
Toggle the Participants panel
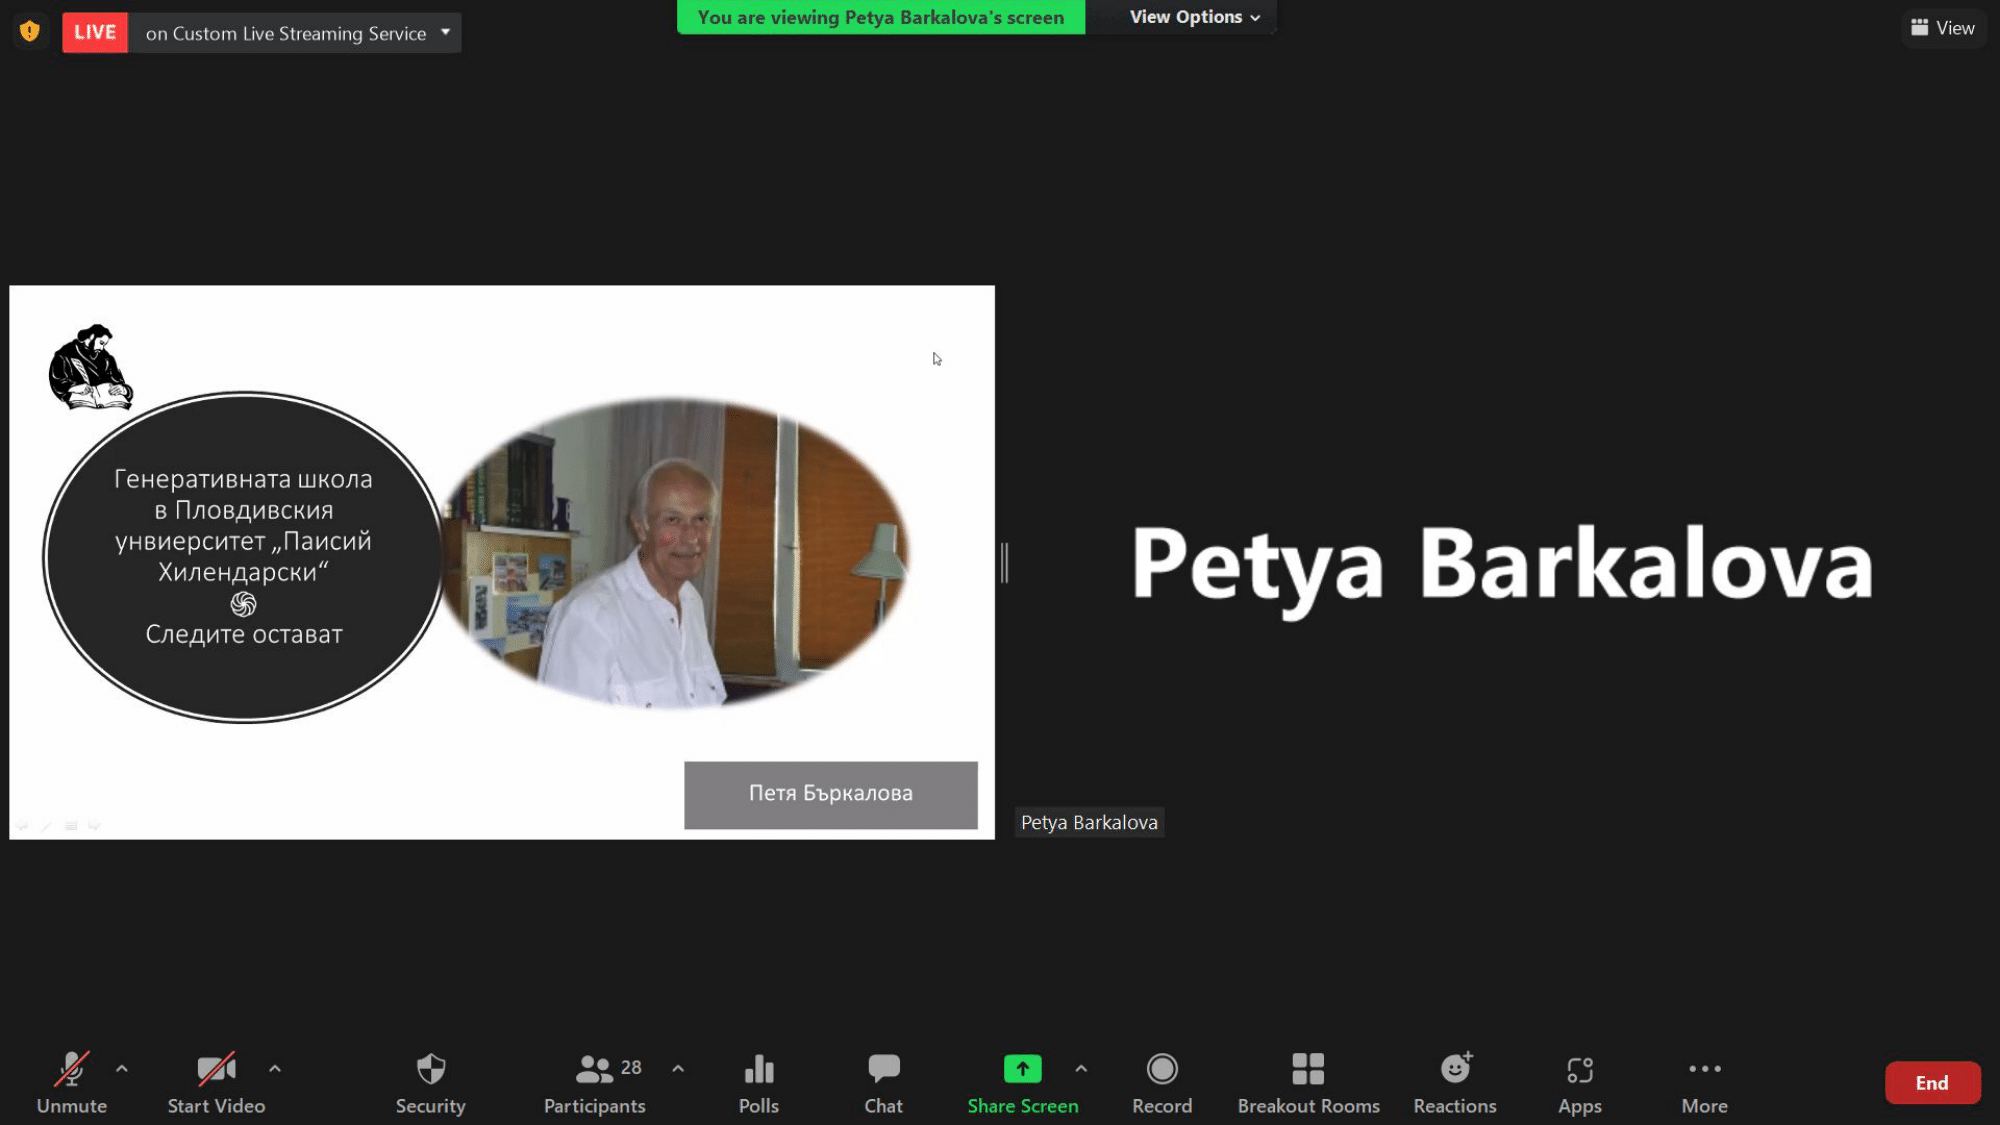(x=594, y=1082)
